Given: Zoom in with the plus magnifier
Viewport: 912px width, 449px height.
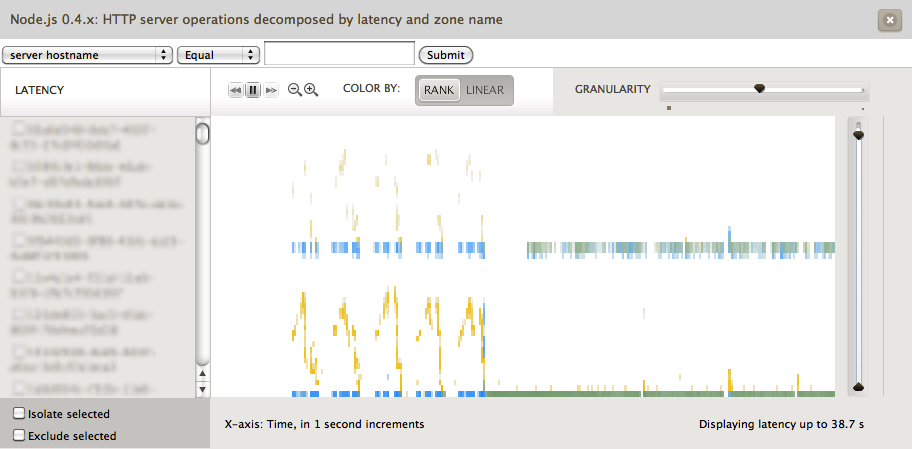Looking at the screenshot, I should pos(311,90).
